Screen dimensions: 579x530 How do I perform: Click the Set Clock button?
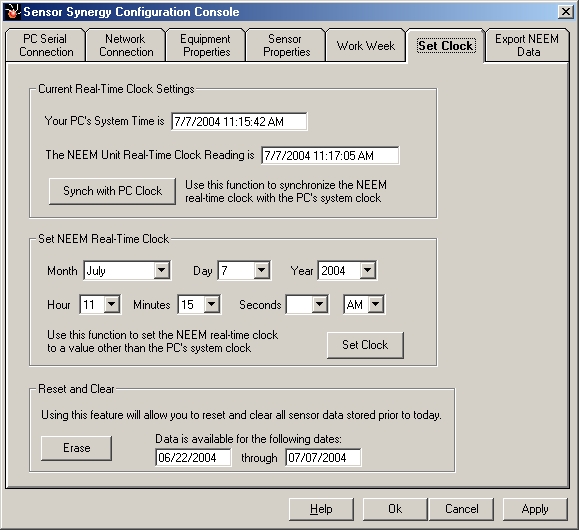365,345
